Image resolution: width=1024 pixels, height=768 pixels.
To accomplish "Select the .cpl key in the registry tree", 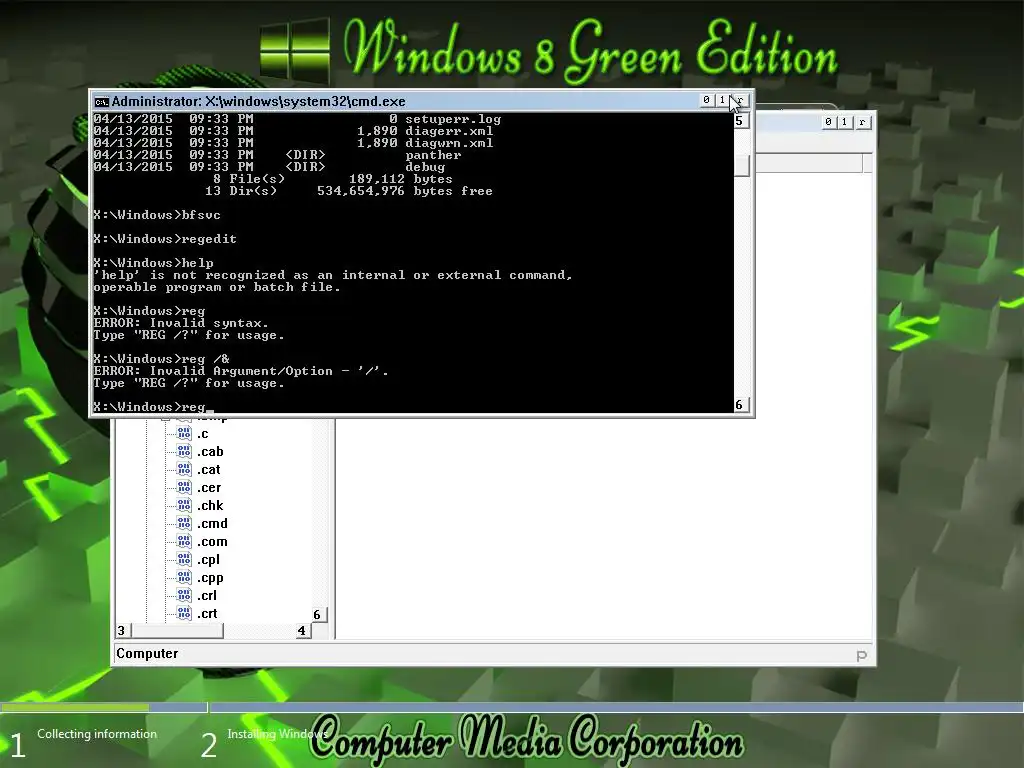I will (208, 560).
